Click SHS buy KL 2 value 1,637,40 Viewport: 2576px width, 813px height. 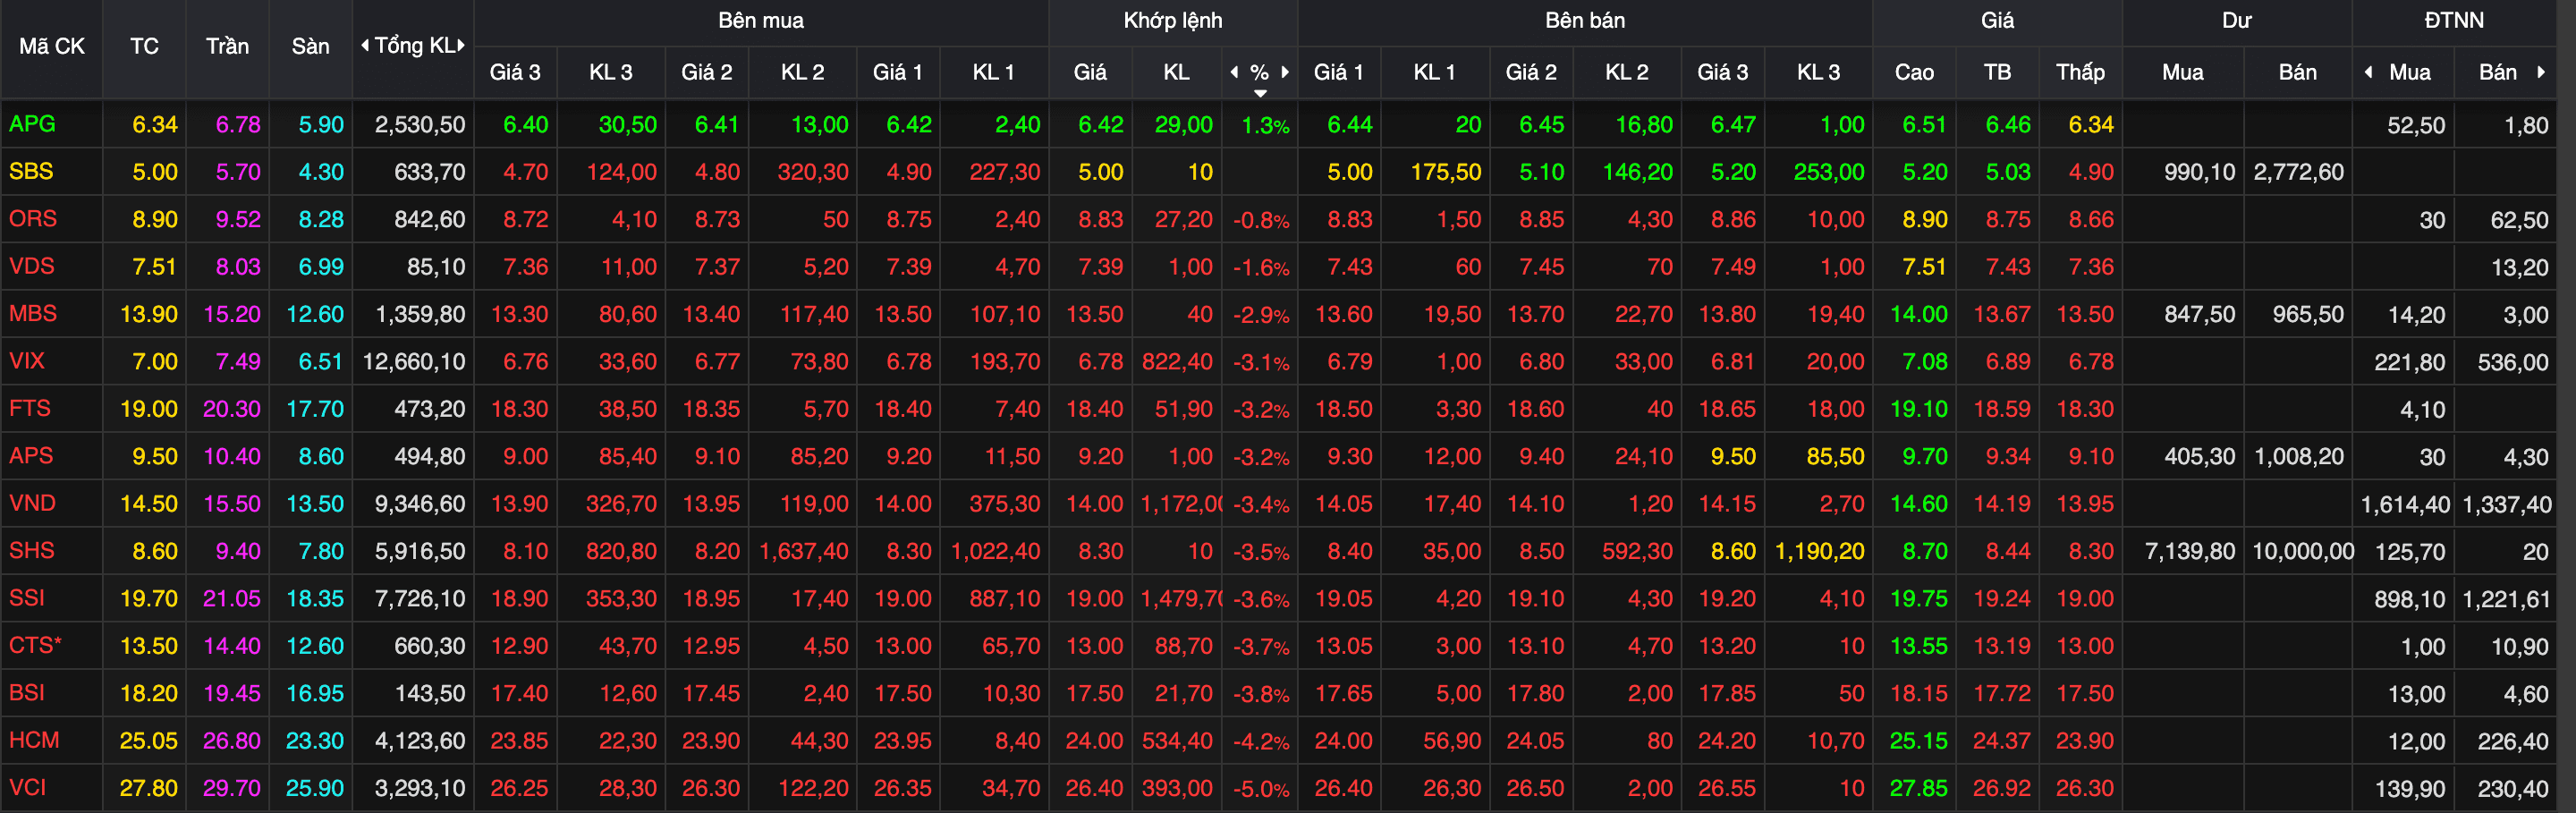pyautogui.click(x=804, y=551)
